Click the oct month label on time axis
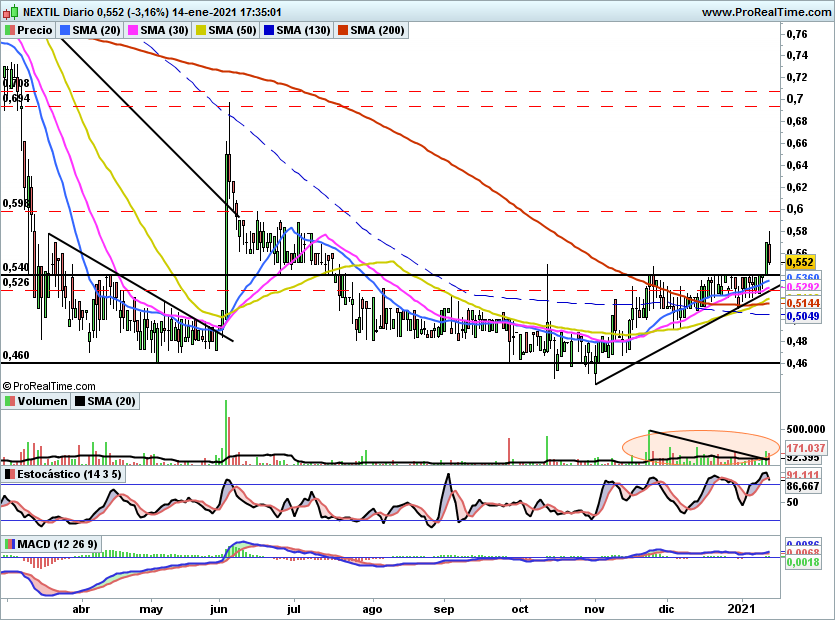This screenshot has width=835, height=620. (x=520, y=609)
